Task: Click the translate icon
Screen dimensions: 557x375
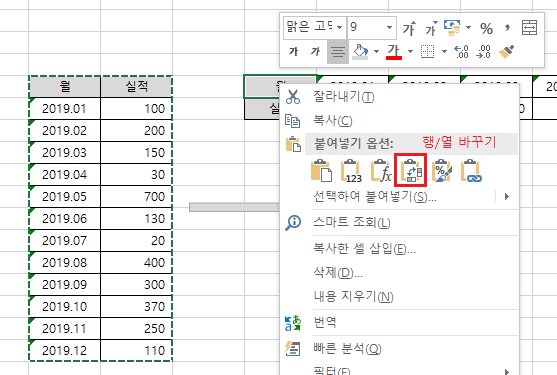Action: click(293, 323)
